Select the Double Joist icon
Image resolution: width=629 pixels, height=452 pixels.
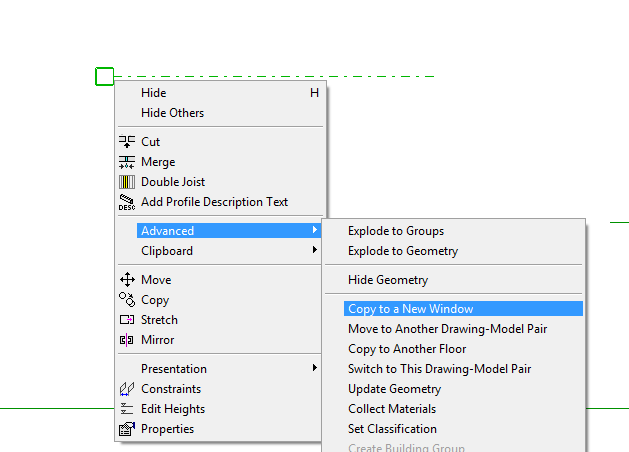point(127,182)
